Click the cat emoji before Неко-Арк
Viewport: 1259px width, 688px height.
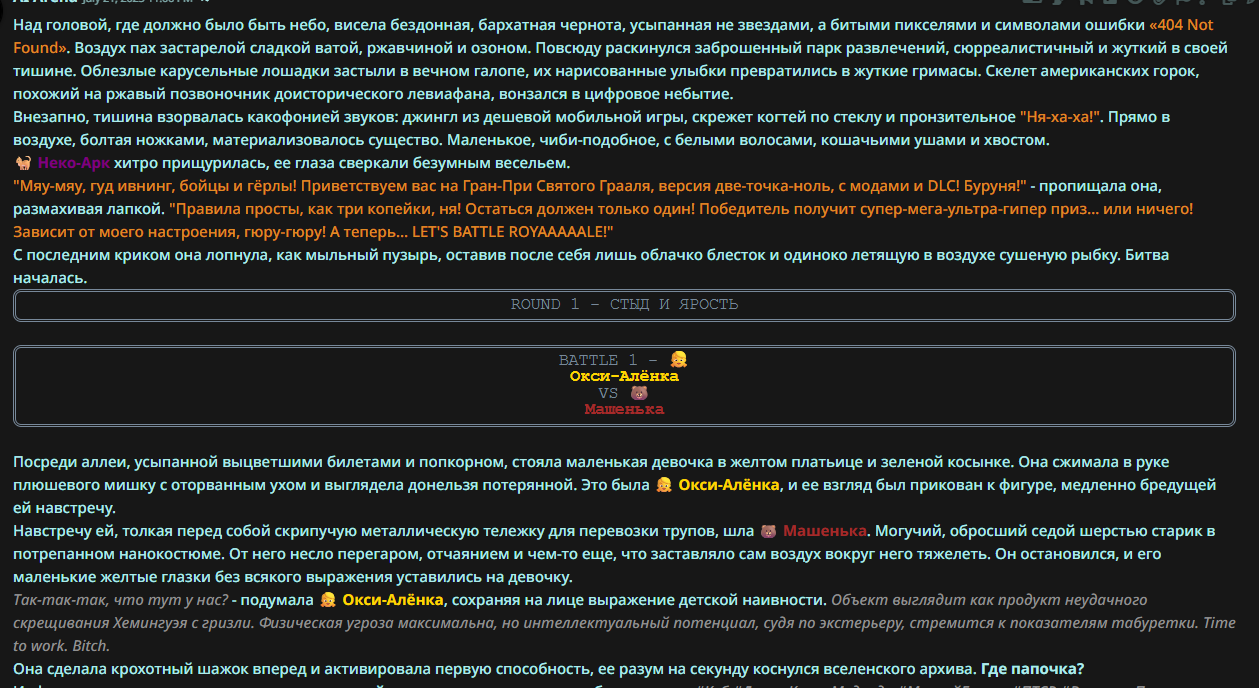coord(24,163)
